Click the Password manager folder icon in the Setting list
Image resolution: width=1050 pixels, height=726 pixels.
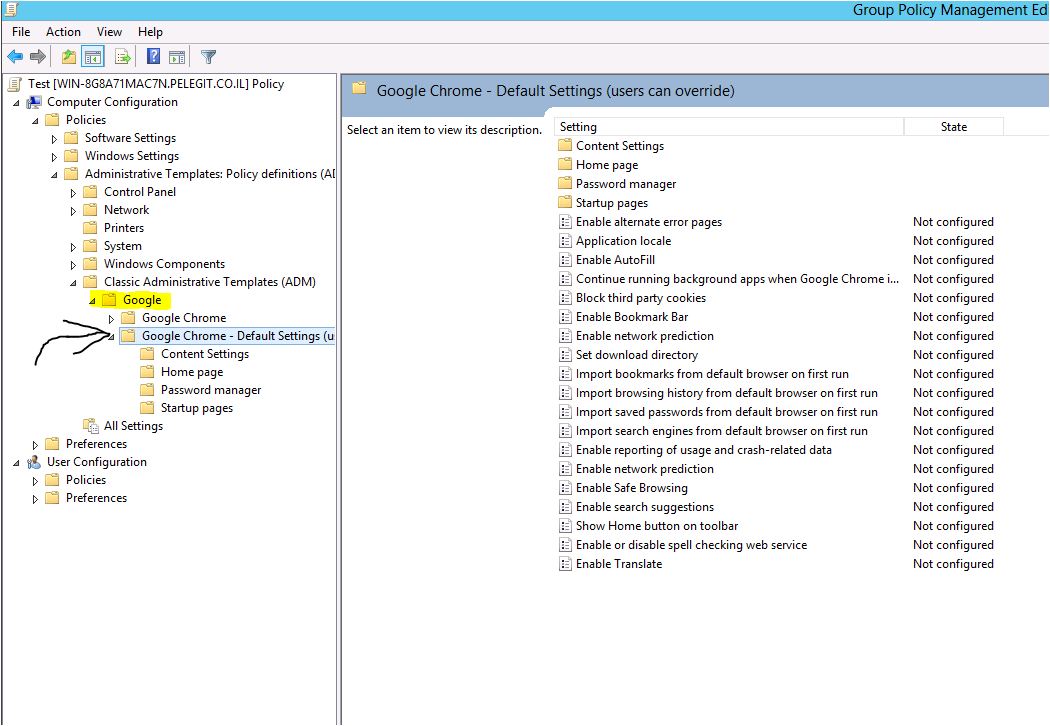pos(565,184)
